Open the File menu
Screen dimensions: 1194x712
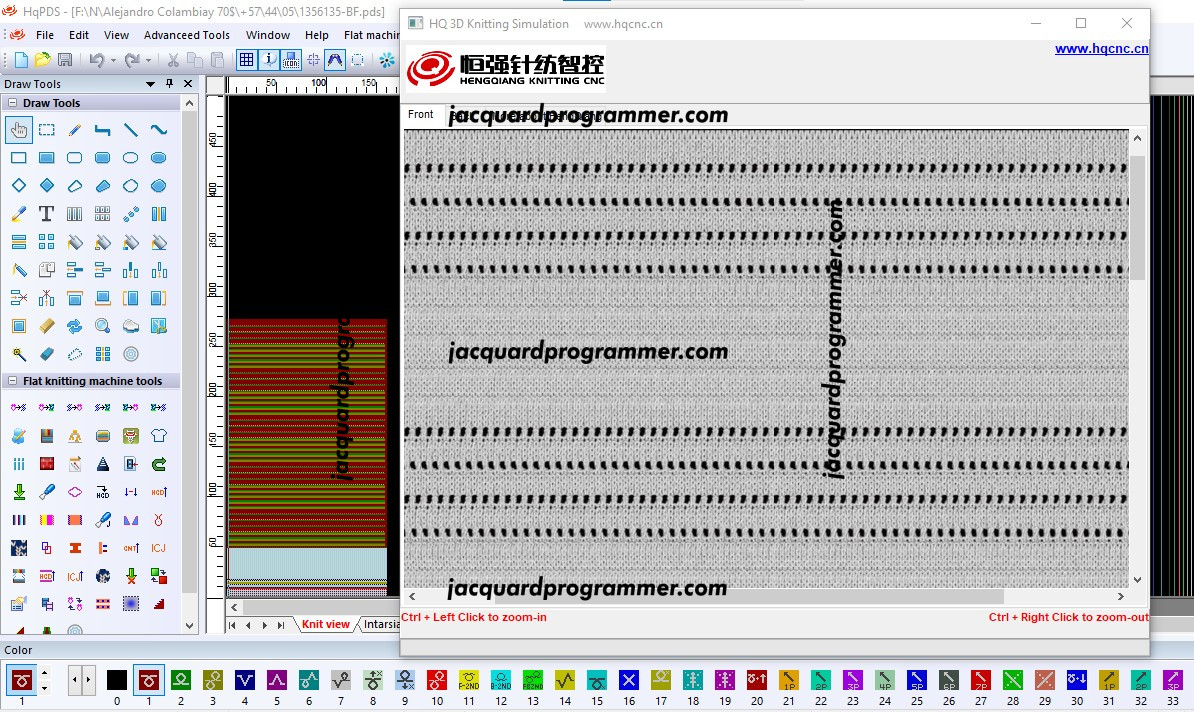click(45, 35)
